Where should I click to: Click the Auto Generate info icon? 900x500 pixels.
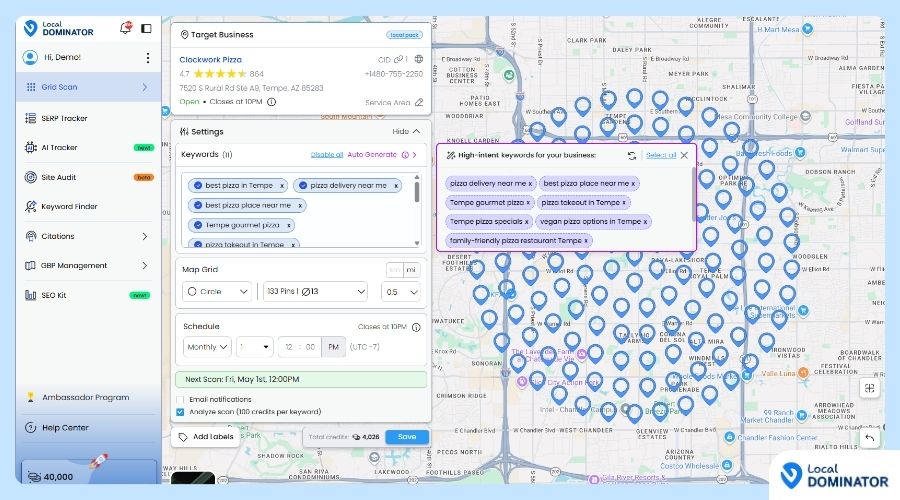[405, 154]
